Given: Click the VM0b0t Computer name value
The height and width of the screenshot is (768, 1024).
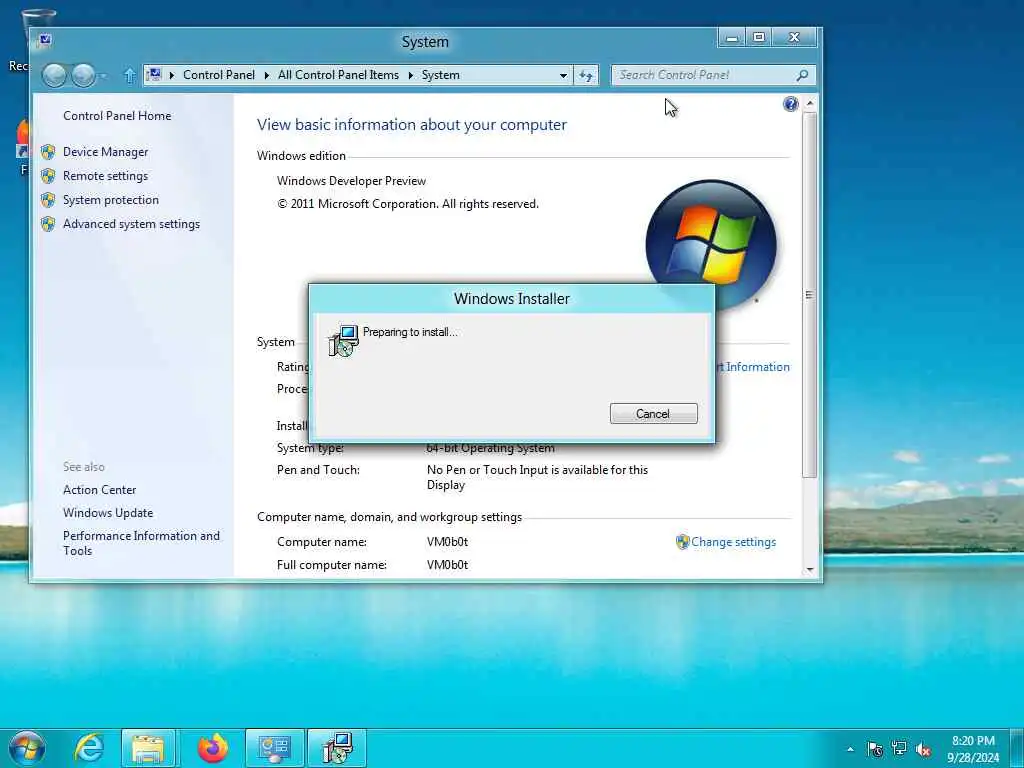Looking at the screenshot, I should click(x=447, y=542).
